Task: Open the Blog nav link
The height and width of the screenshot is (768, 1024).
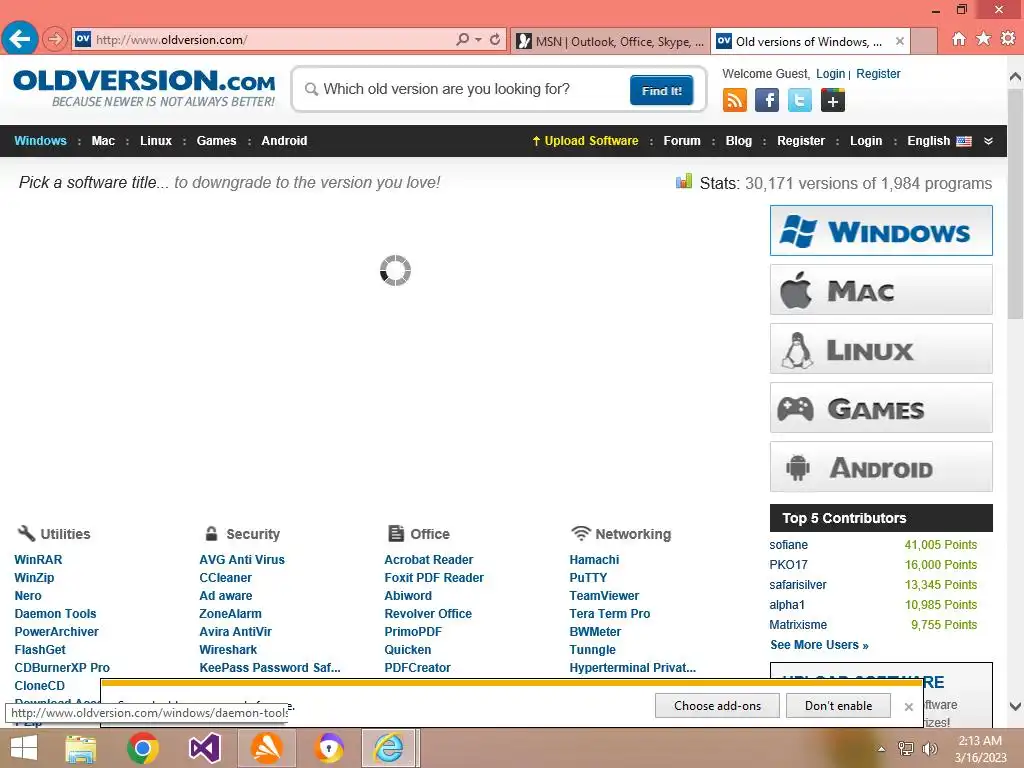Action: (739, 140)
